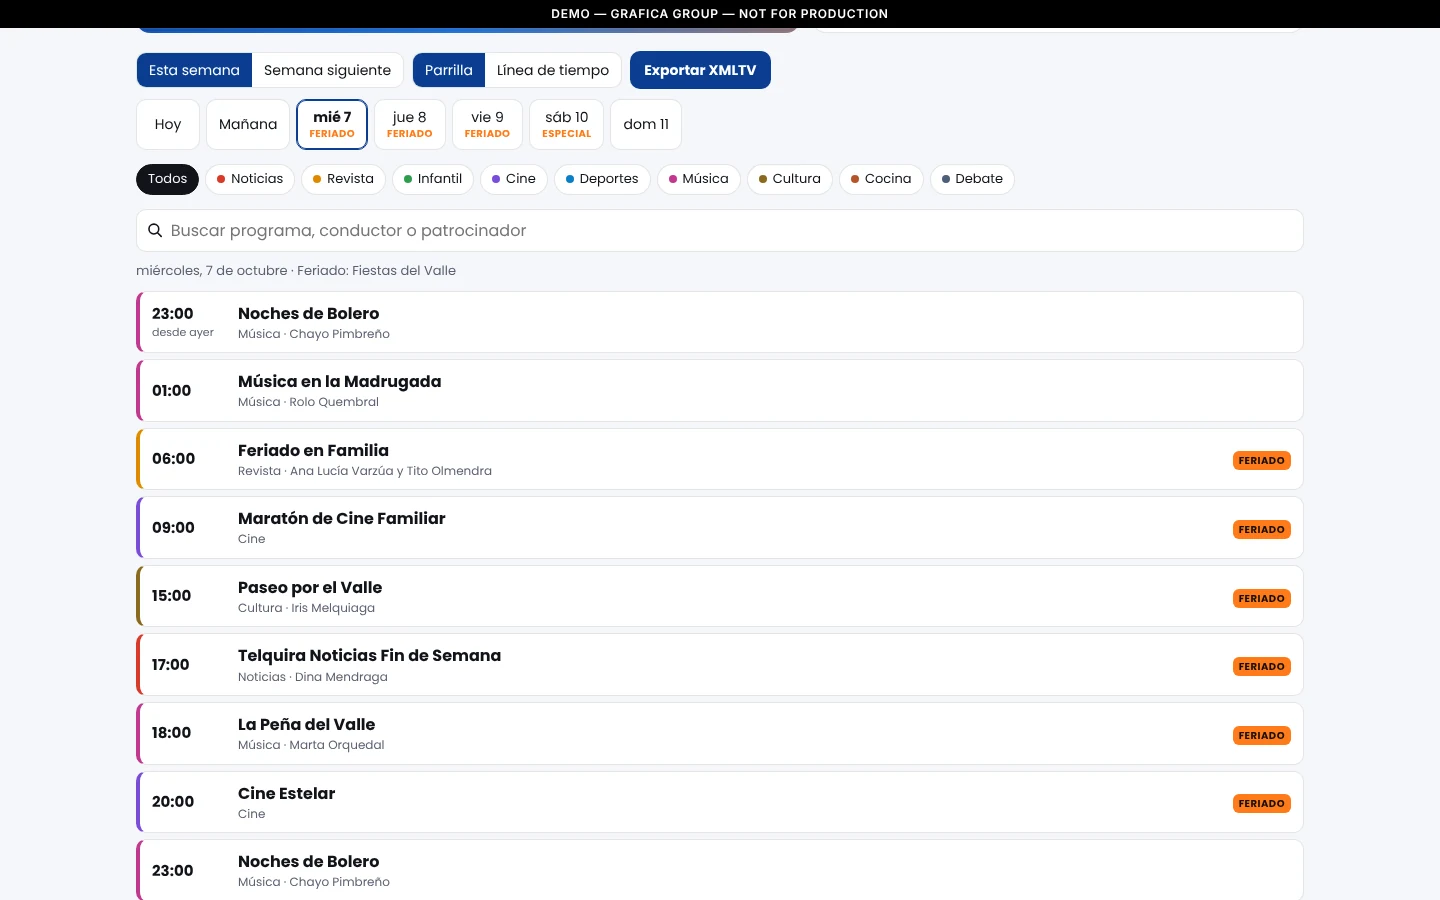Open the jue 8 Feriado tab
This screenshot has height=900, width=1440.
click(x=410, y=124)
